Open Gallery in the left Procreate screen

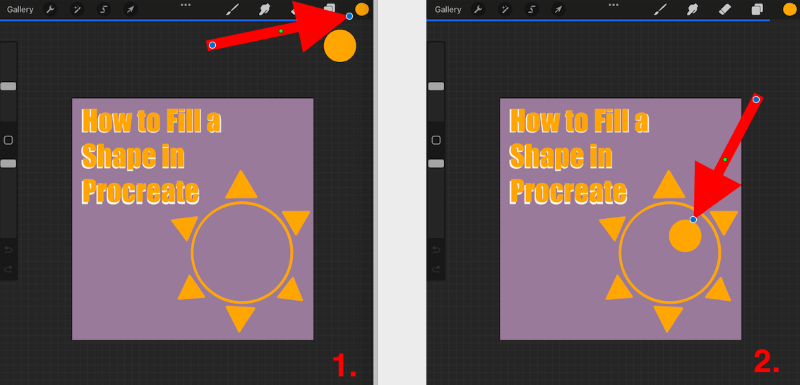click(20, 10)
